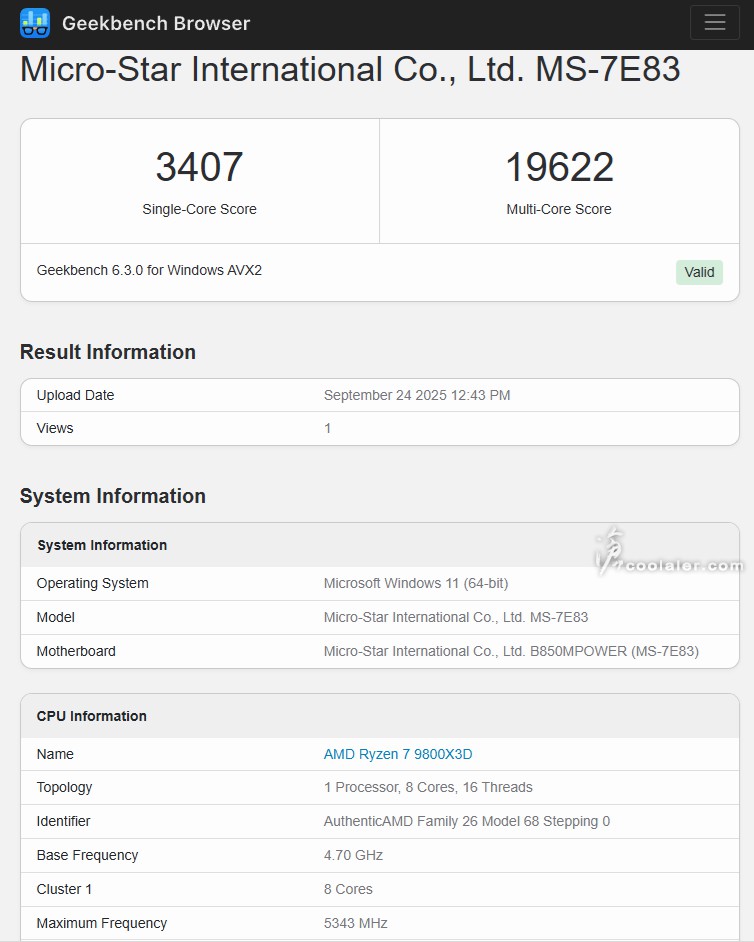Click the Model row label
The height and width of the screenshot is (942, 754).
click(x=55, y=617)
